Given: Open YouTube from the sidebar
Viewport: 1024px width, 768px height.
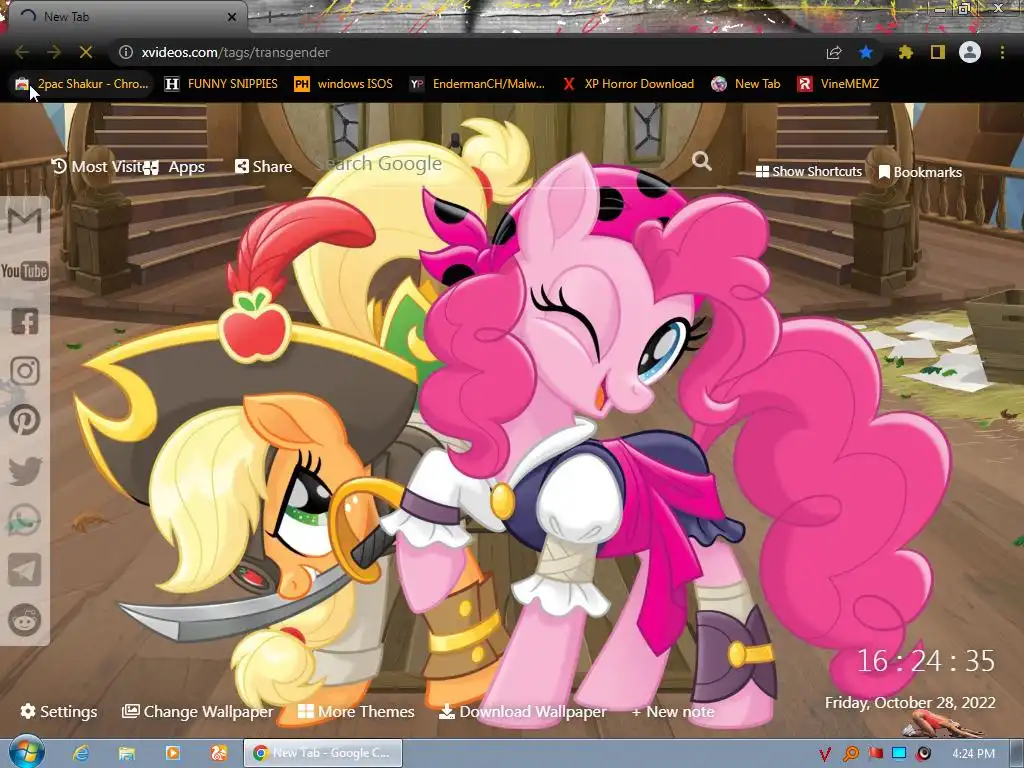Looking at the screenshot, I should 25,270.
